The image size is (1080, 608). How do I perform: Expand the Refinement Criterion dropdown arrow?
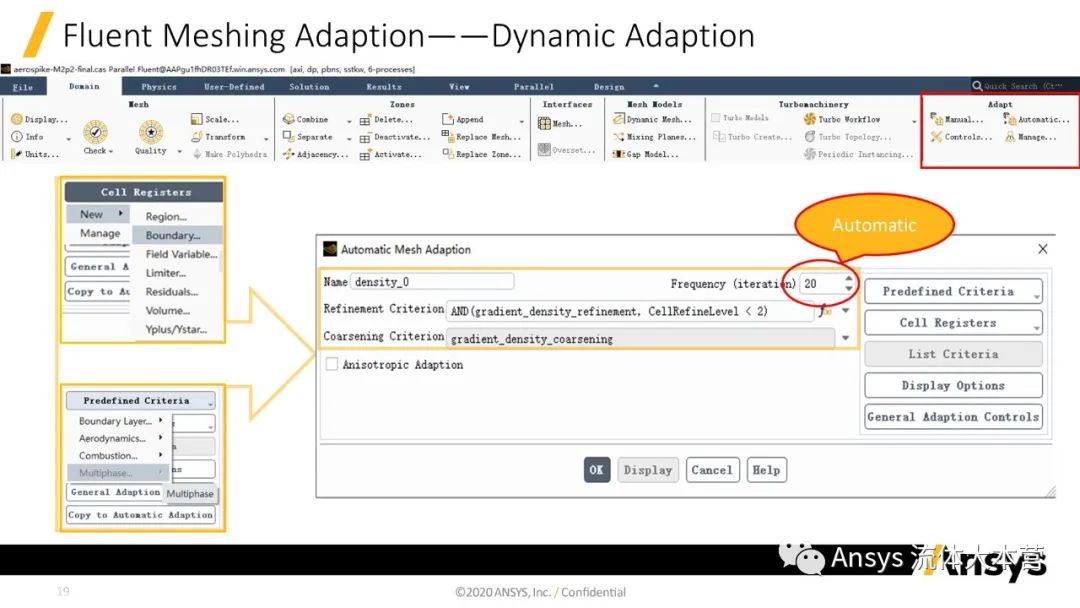tap(845, 311)
